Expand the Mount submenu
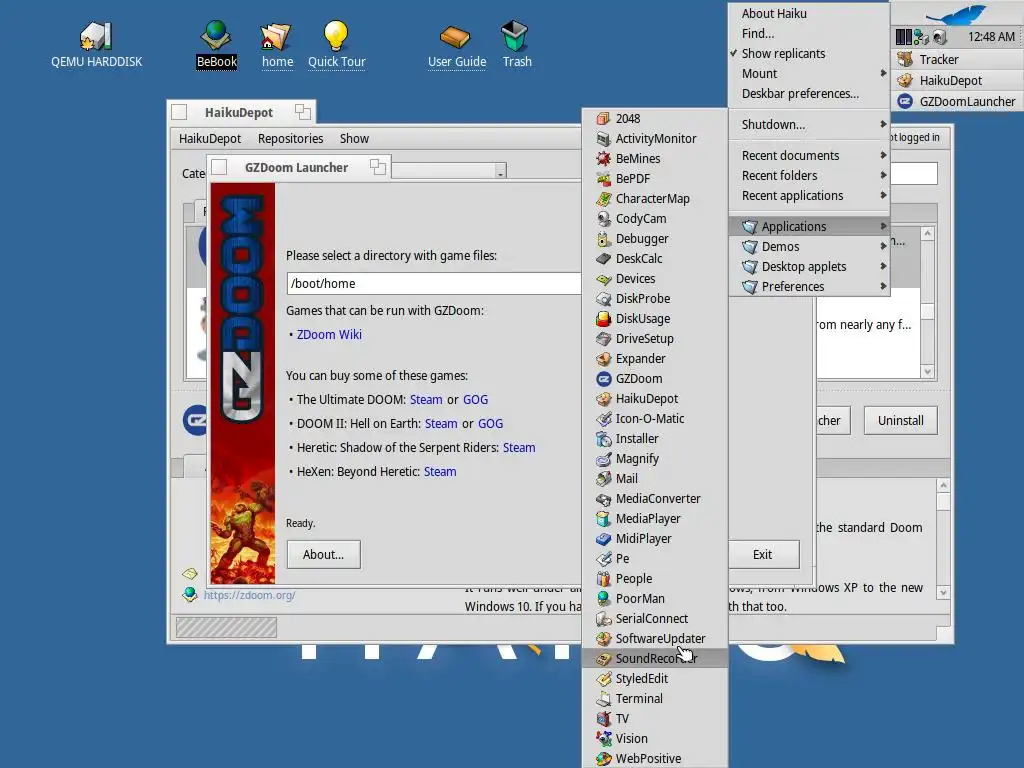Viewport: 1024px width, 768px height. [x=808, y=74]
